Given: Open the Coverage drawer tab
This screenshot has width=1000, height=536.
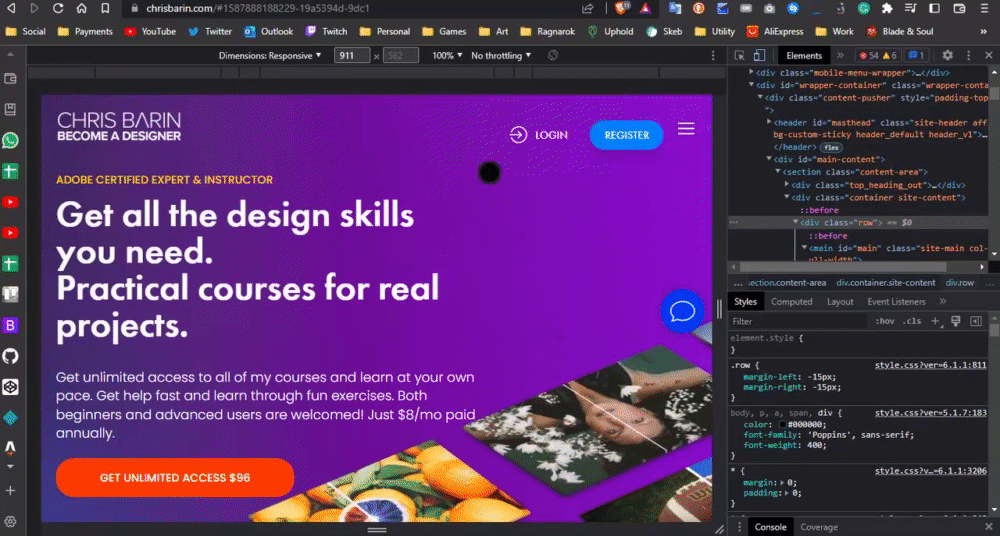Looking at the screenshot, I should pyautogui.click(x=819, y=527).
